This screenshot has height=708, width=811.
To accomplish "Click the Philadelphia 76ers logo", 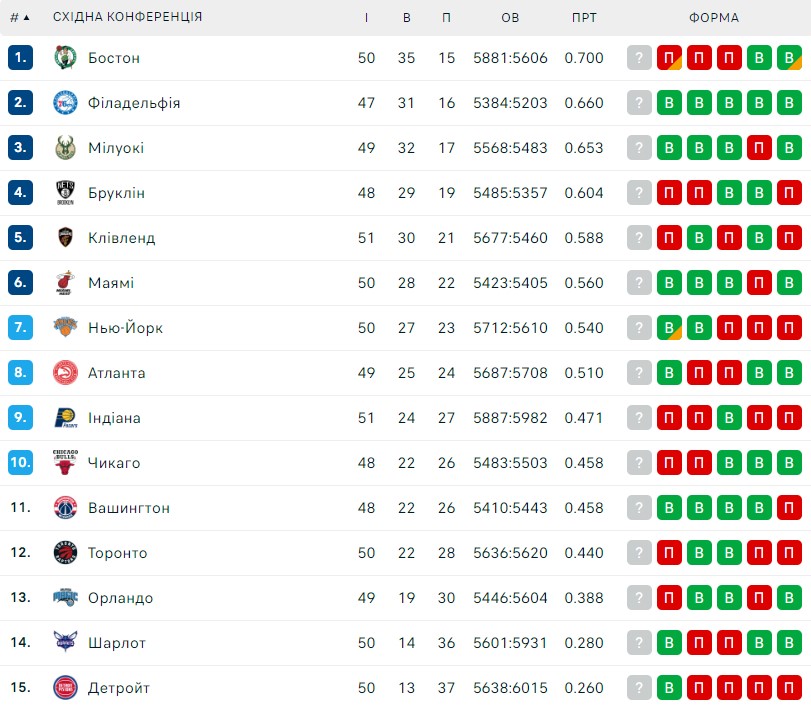I will pyautogui.click(x=65, y=102).
